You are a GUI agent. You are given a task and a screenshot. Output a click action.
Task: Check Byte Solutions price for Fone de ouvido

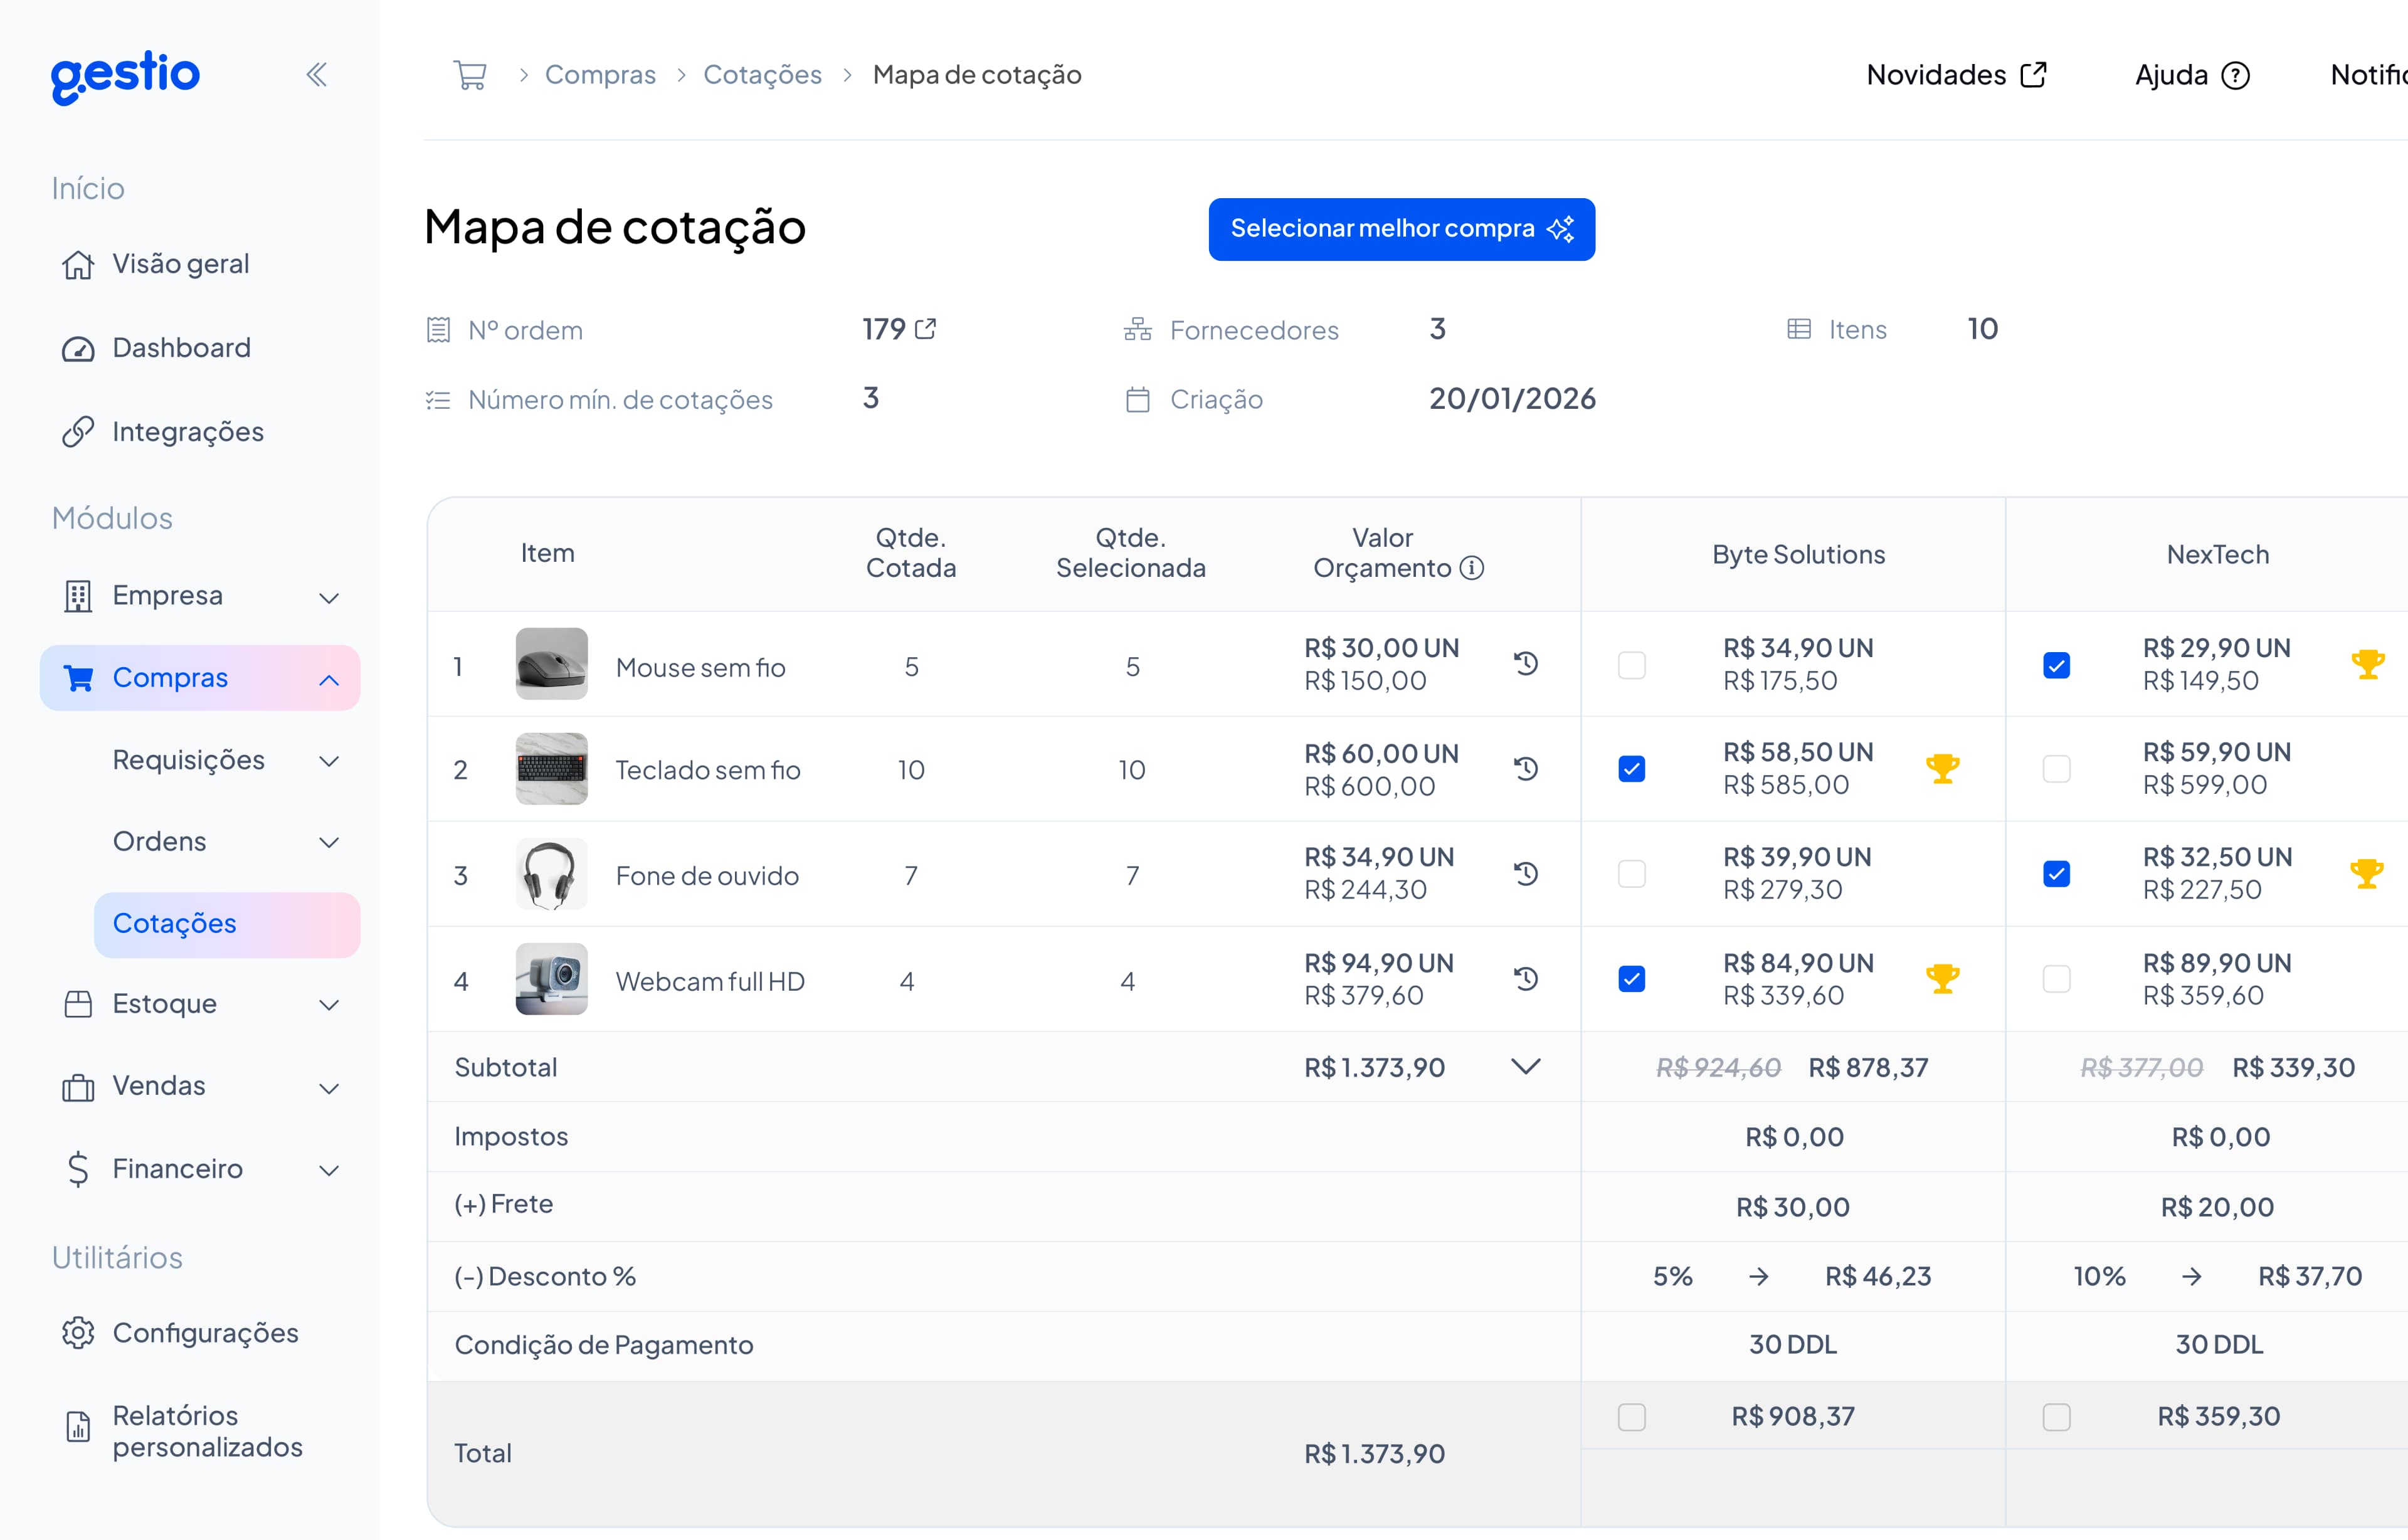coord(1632,873)
